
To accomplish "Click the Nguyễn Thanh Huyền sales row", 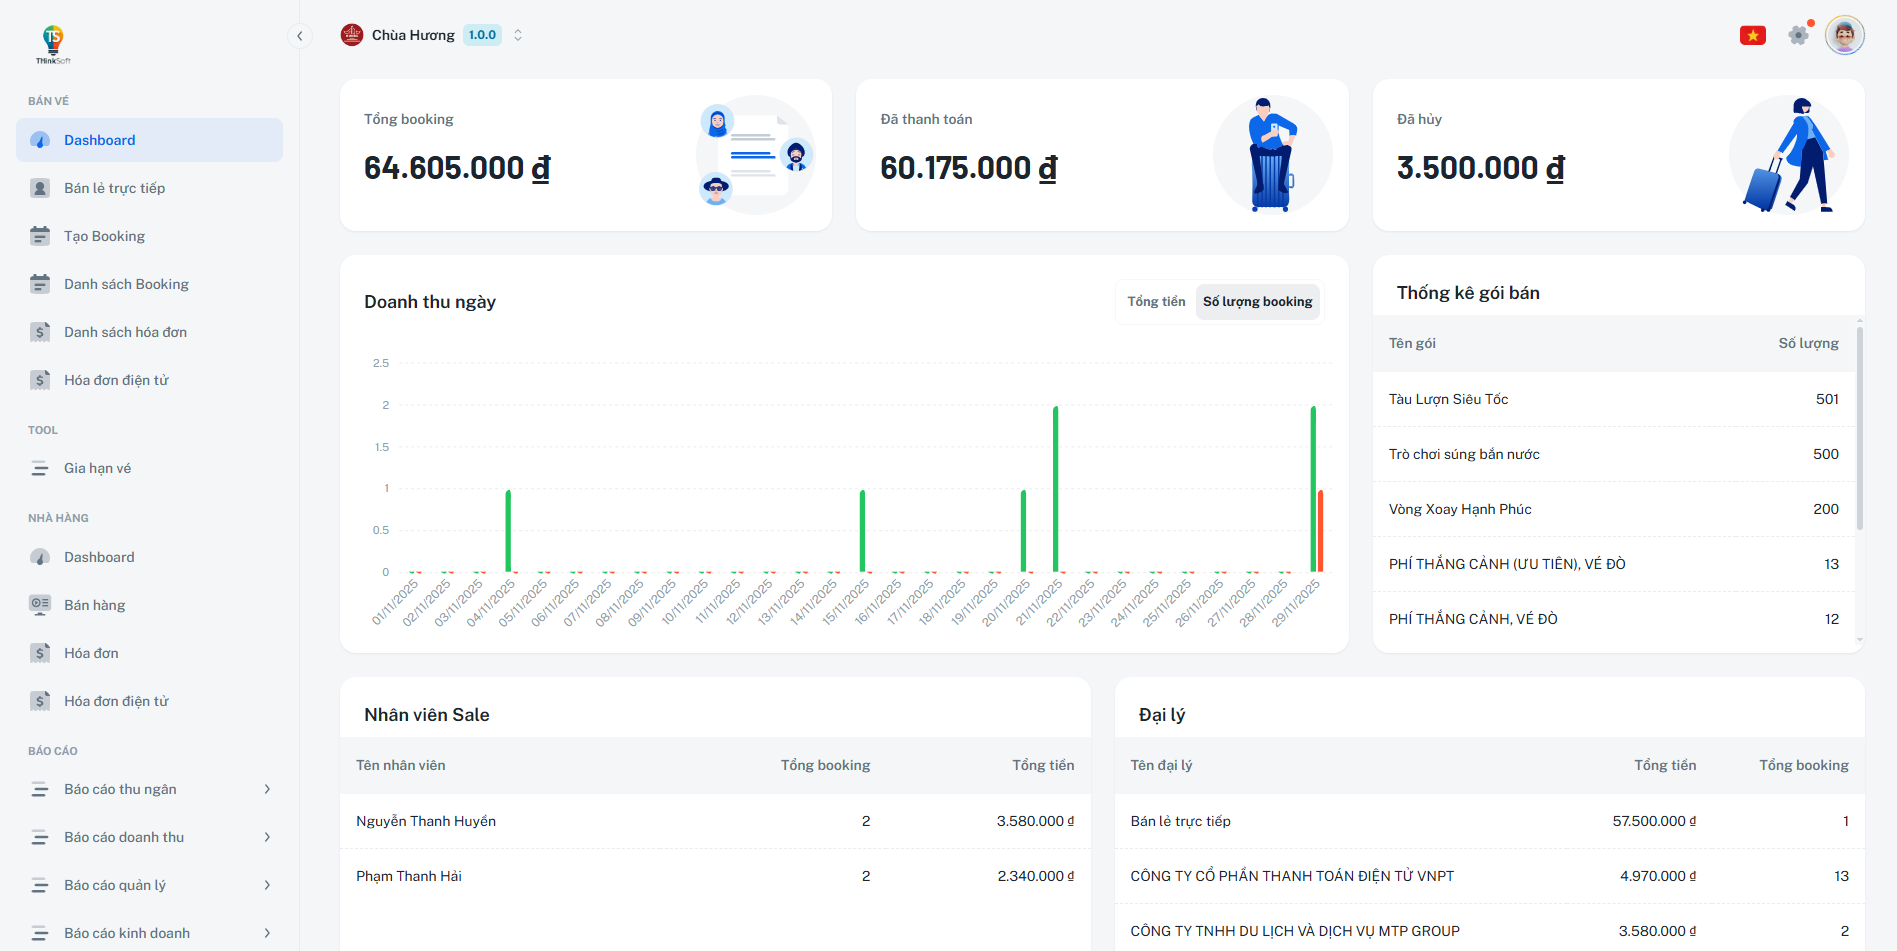I will (427, 820).
